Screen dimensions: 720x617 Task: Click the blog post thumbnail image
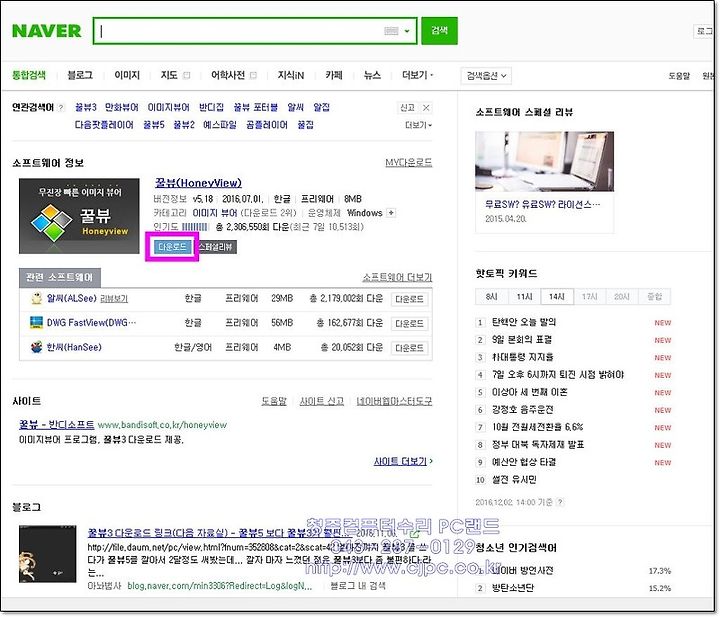48,554
